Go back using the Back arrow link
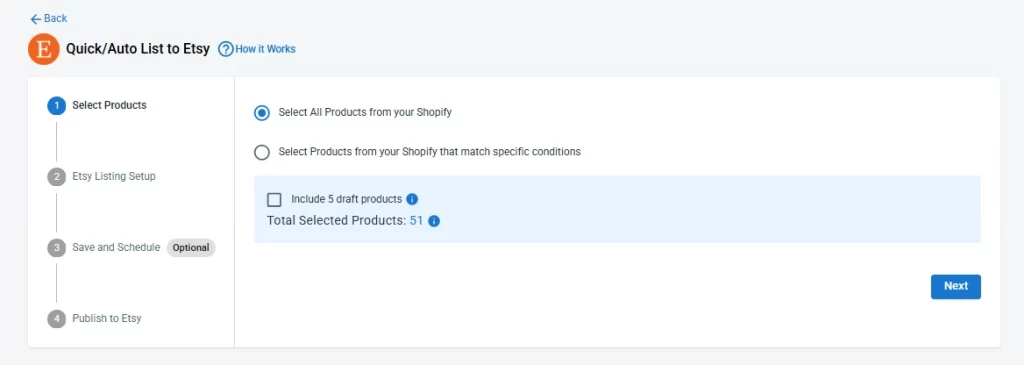The height and width of the screenshot is (365, 1024). [48, 18]
